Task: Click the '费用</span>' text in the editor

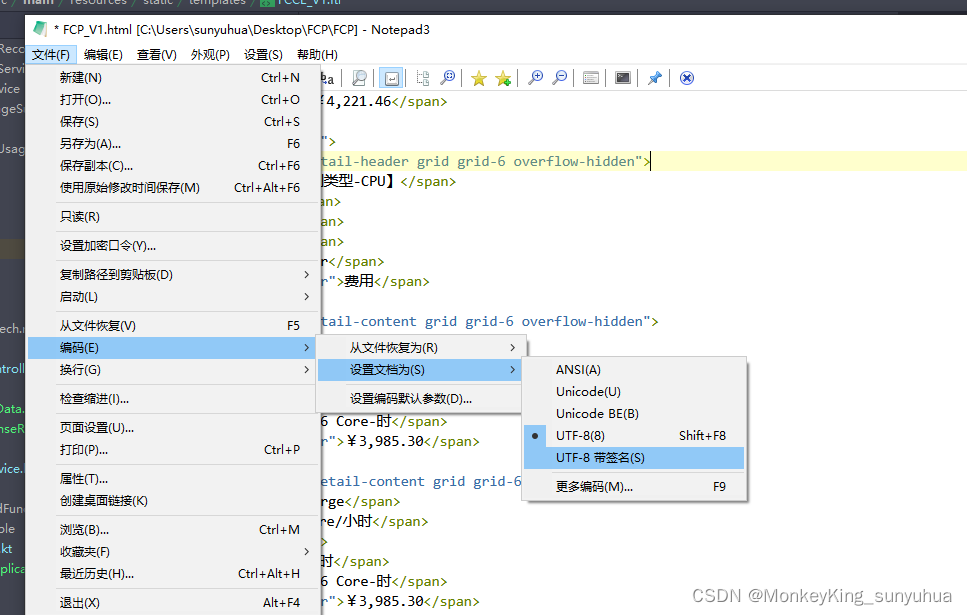Action: (386, 282)
